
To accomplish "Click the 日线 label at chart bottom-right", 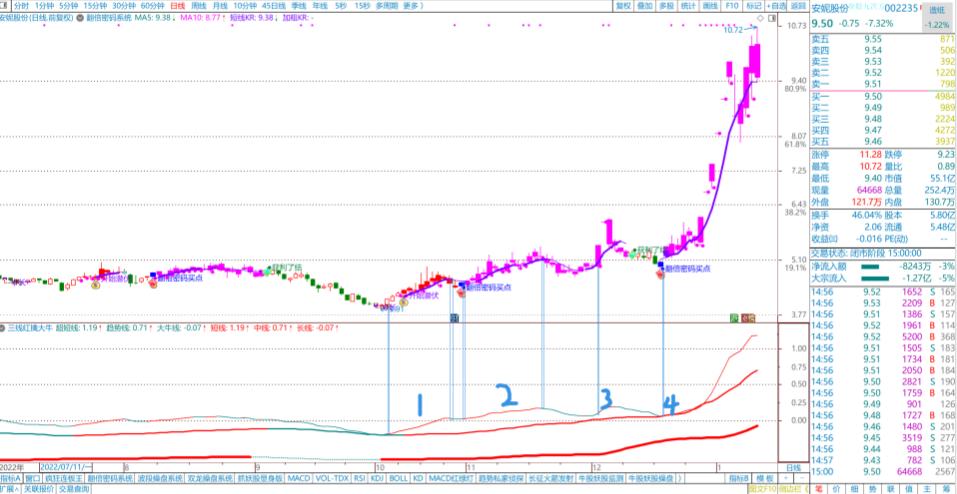I will [792, 468].
